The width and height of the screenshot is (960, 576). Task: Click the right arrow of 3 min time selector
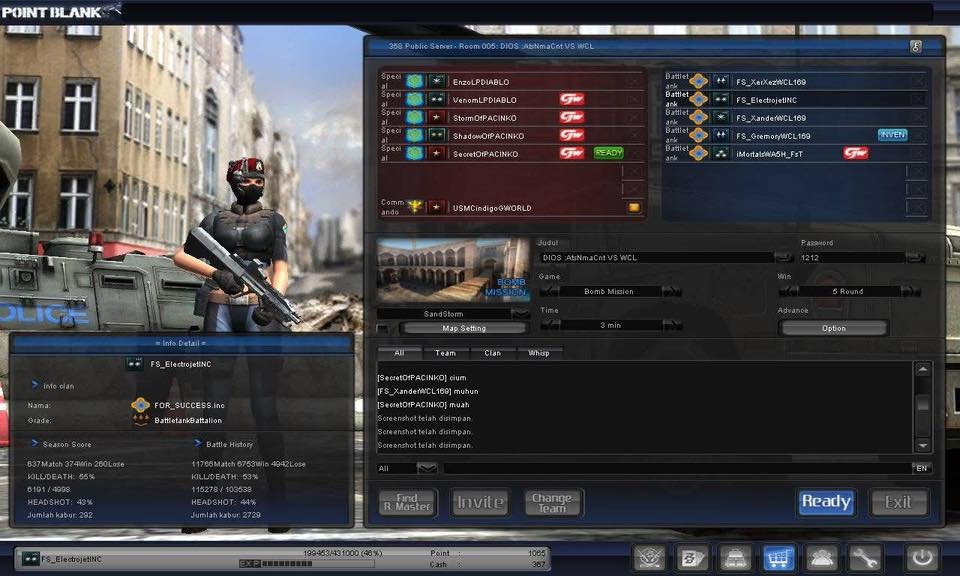(x=672, y=325)
